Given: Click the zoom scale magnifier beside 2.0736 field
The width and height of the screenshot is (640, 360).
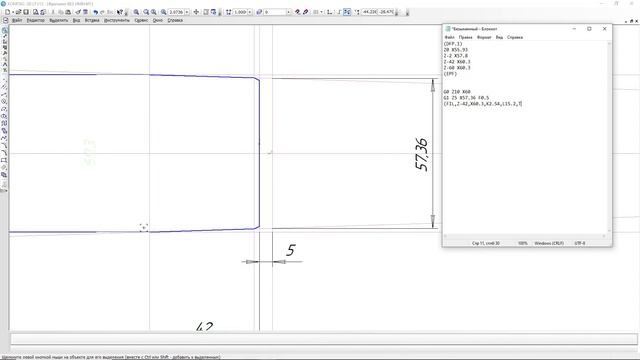Looking at the screenshot, I should pos(164,12).
